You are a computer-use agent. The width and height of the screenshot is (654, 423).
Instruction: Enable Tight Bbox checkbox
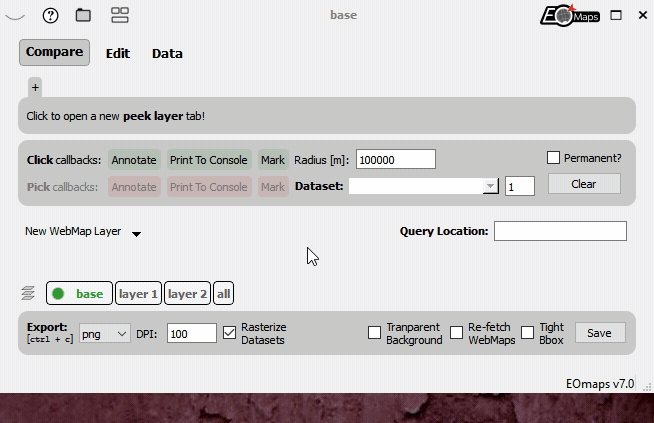coord(527,333)
